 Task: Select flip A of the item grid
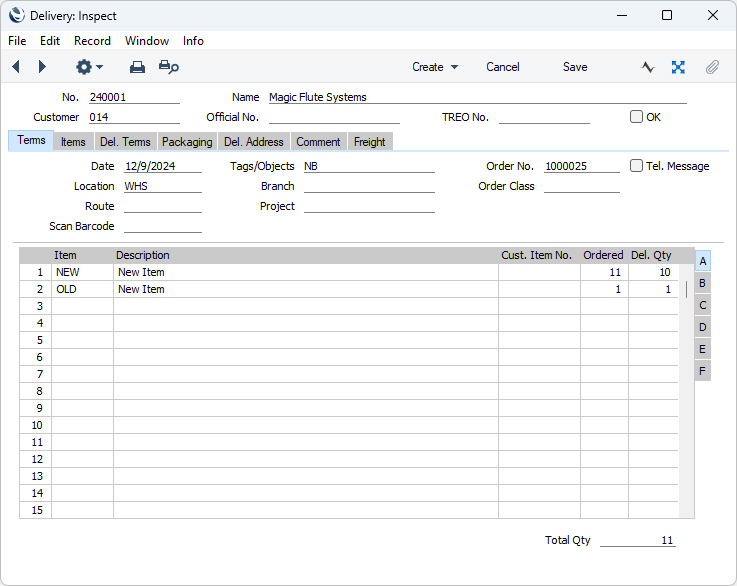(703, 261)
